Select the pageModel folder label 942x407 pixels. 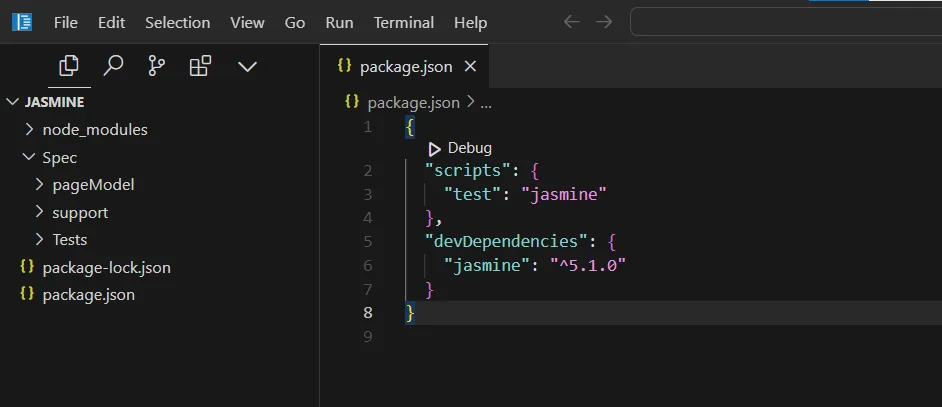[x=93, y=185]
